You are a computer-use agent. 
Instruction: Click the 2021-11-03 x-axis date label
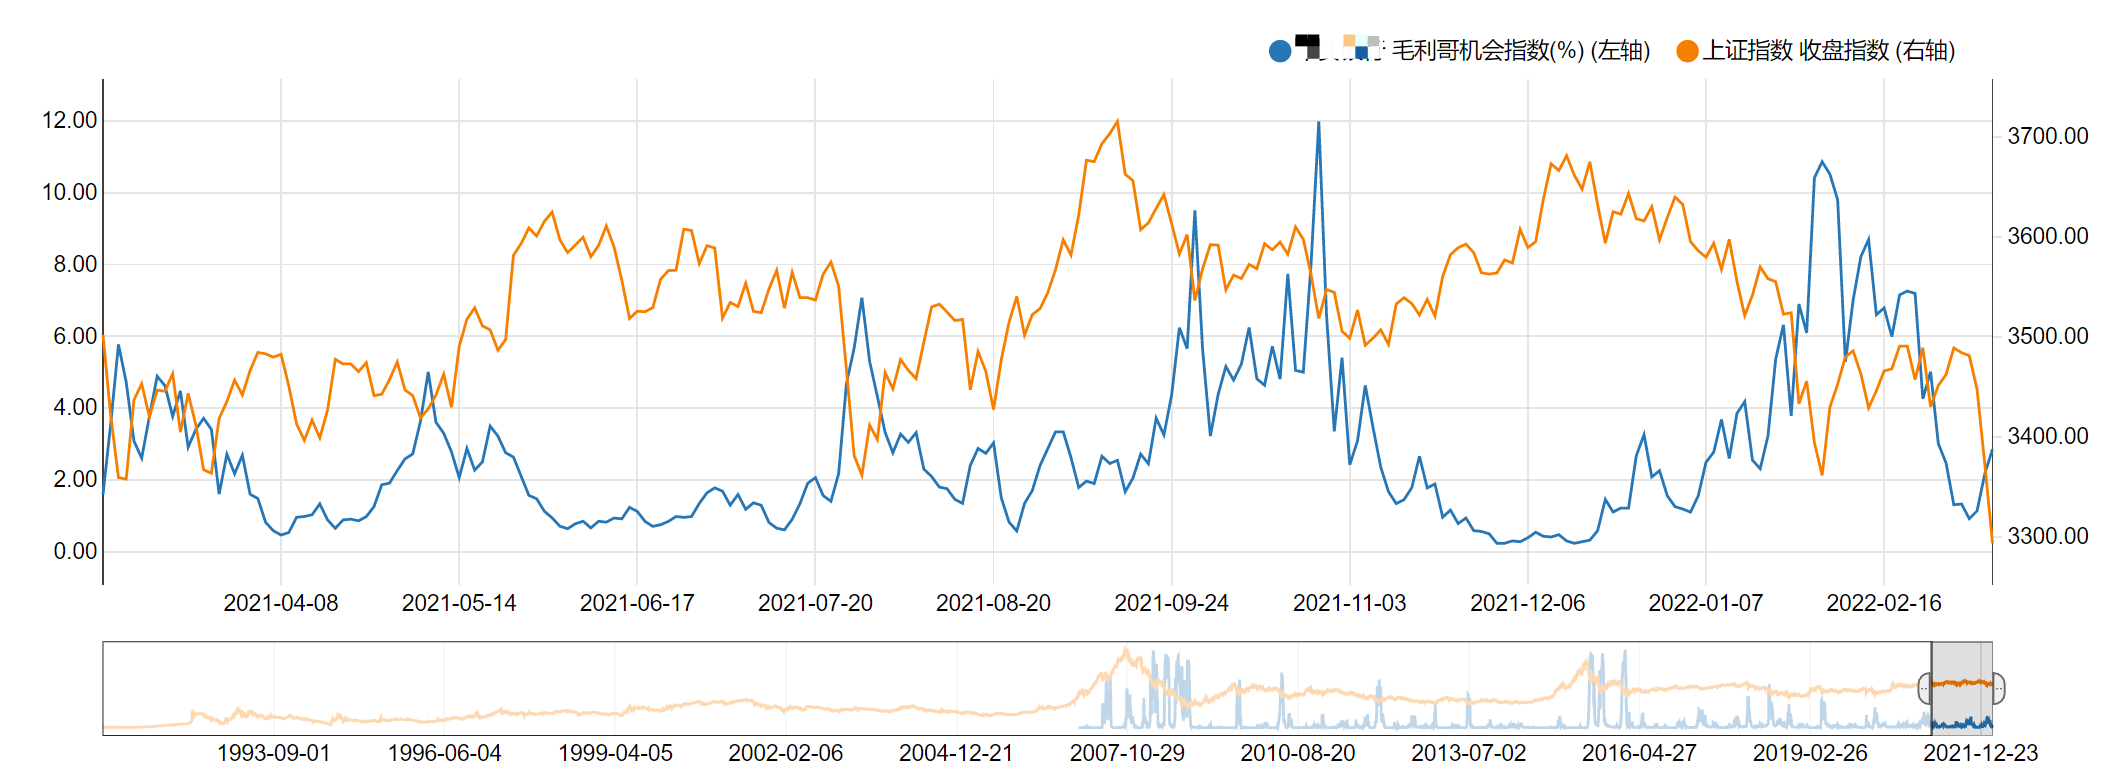click(x=1349, y=603)
